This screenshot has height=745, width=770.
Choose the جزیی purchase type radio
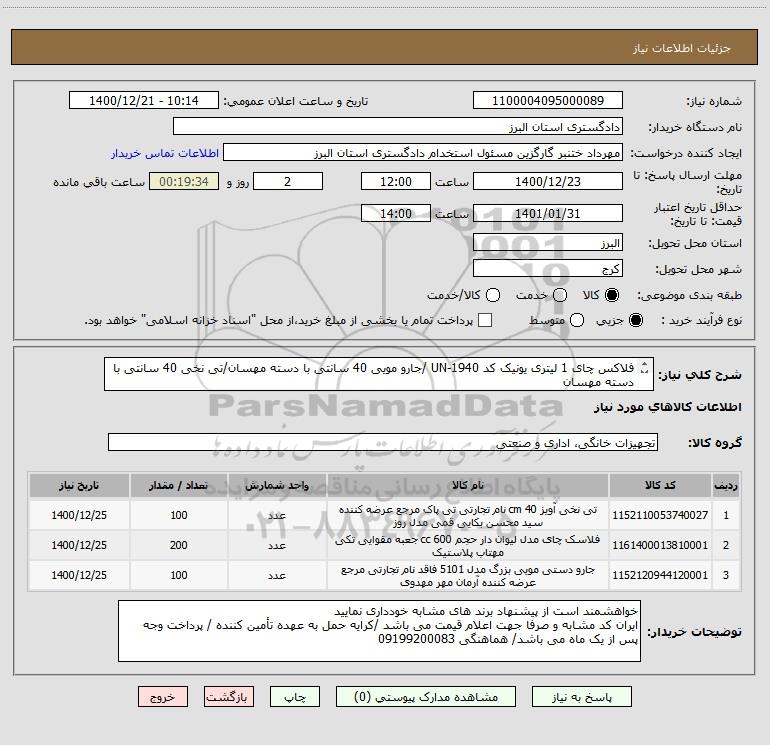(x=636, y=320)
